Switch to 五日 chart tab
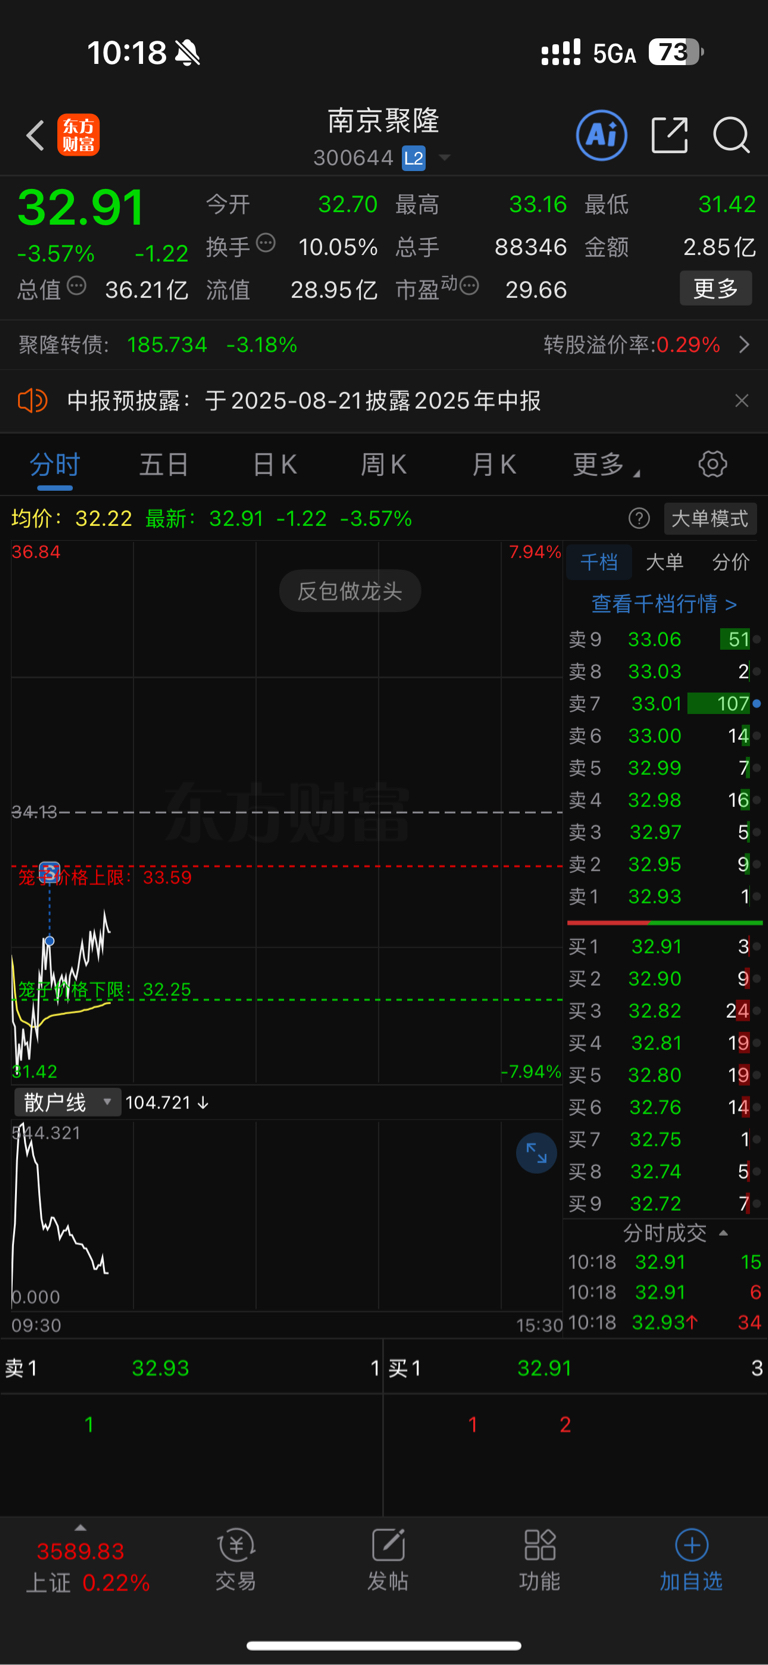768x1665 pixels. tap(164, 465)
